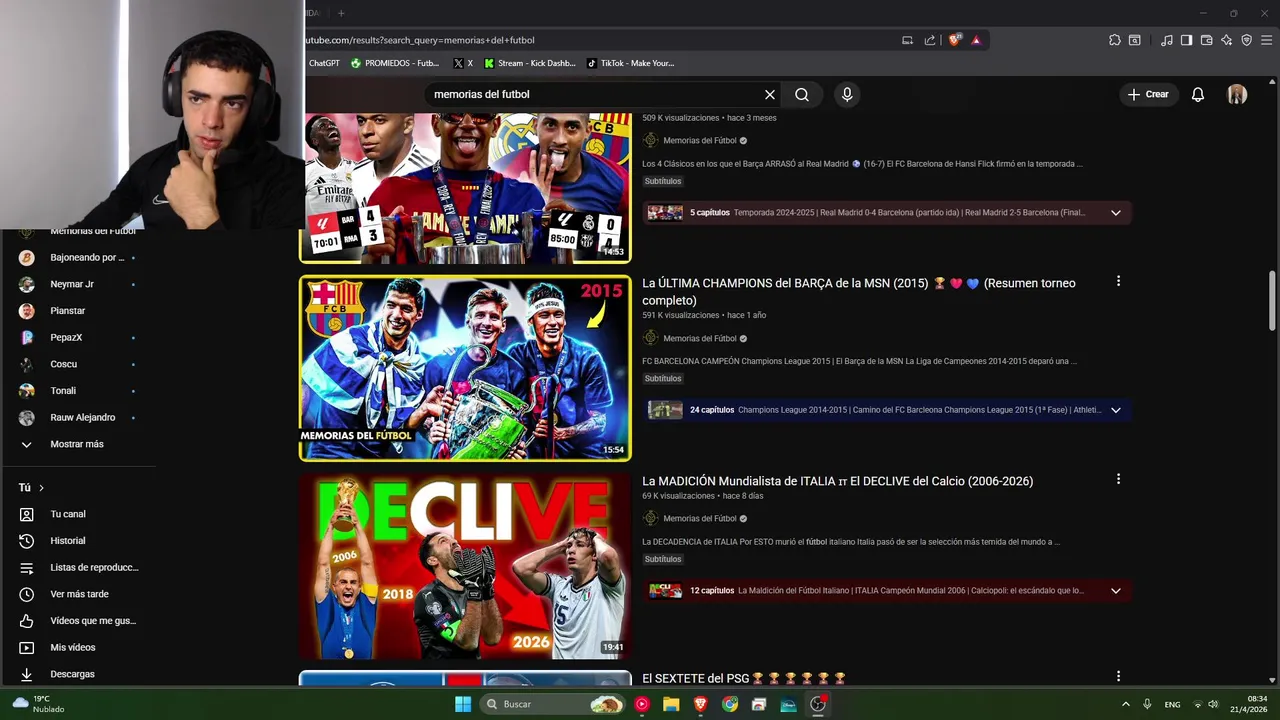Click the taskbar Buscar search box

553,704
